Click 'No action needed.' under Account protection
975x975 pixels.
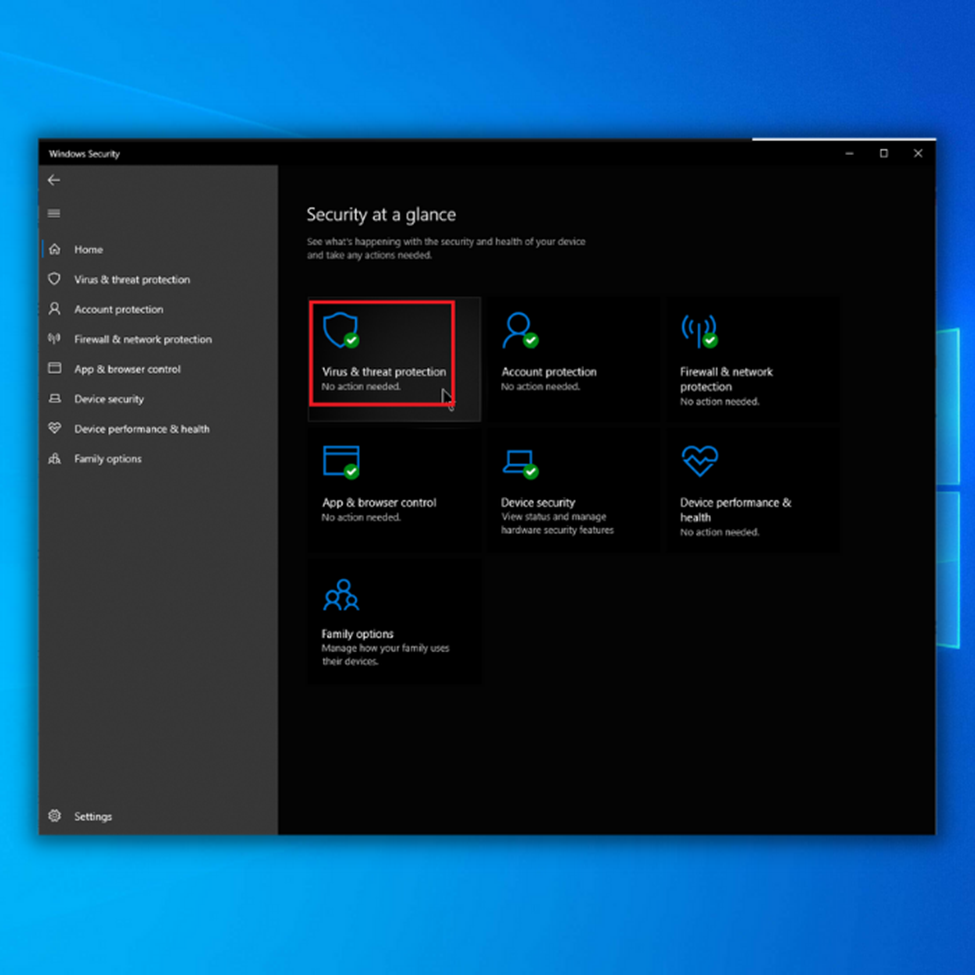[540, 387]
